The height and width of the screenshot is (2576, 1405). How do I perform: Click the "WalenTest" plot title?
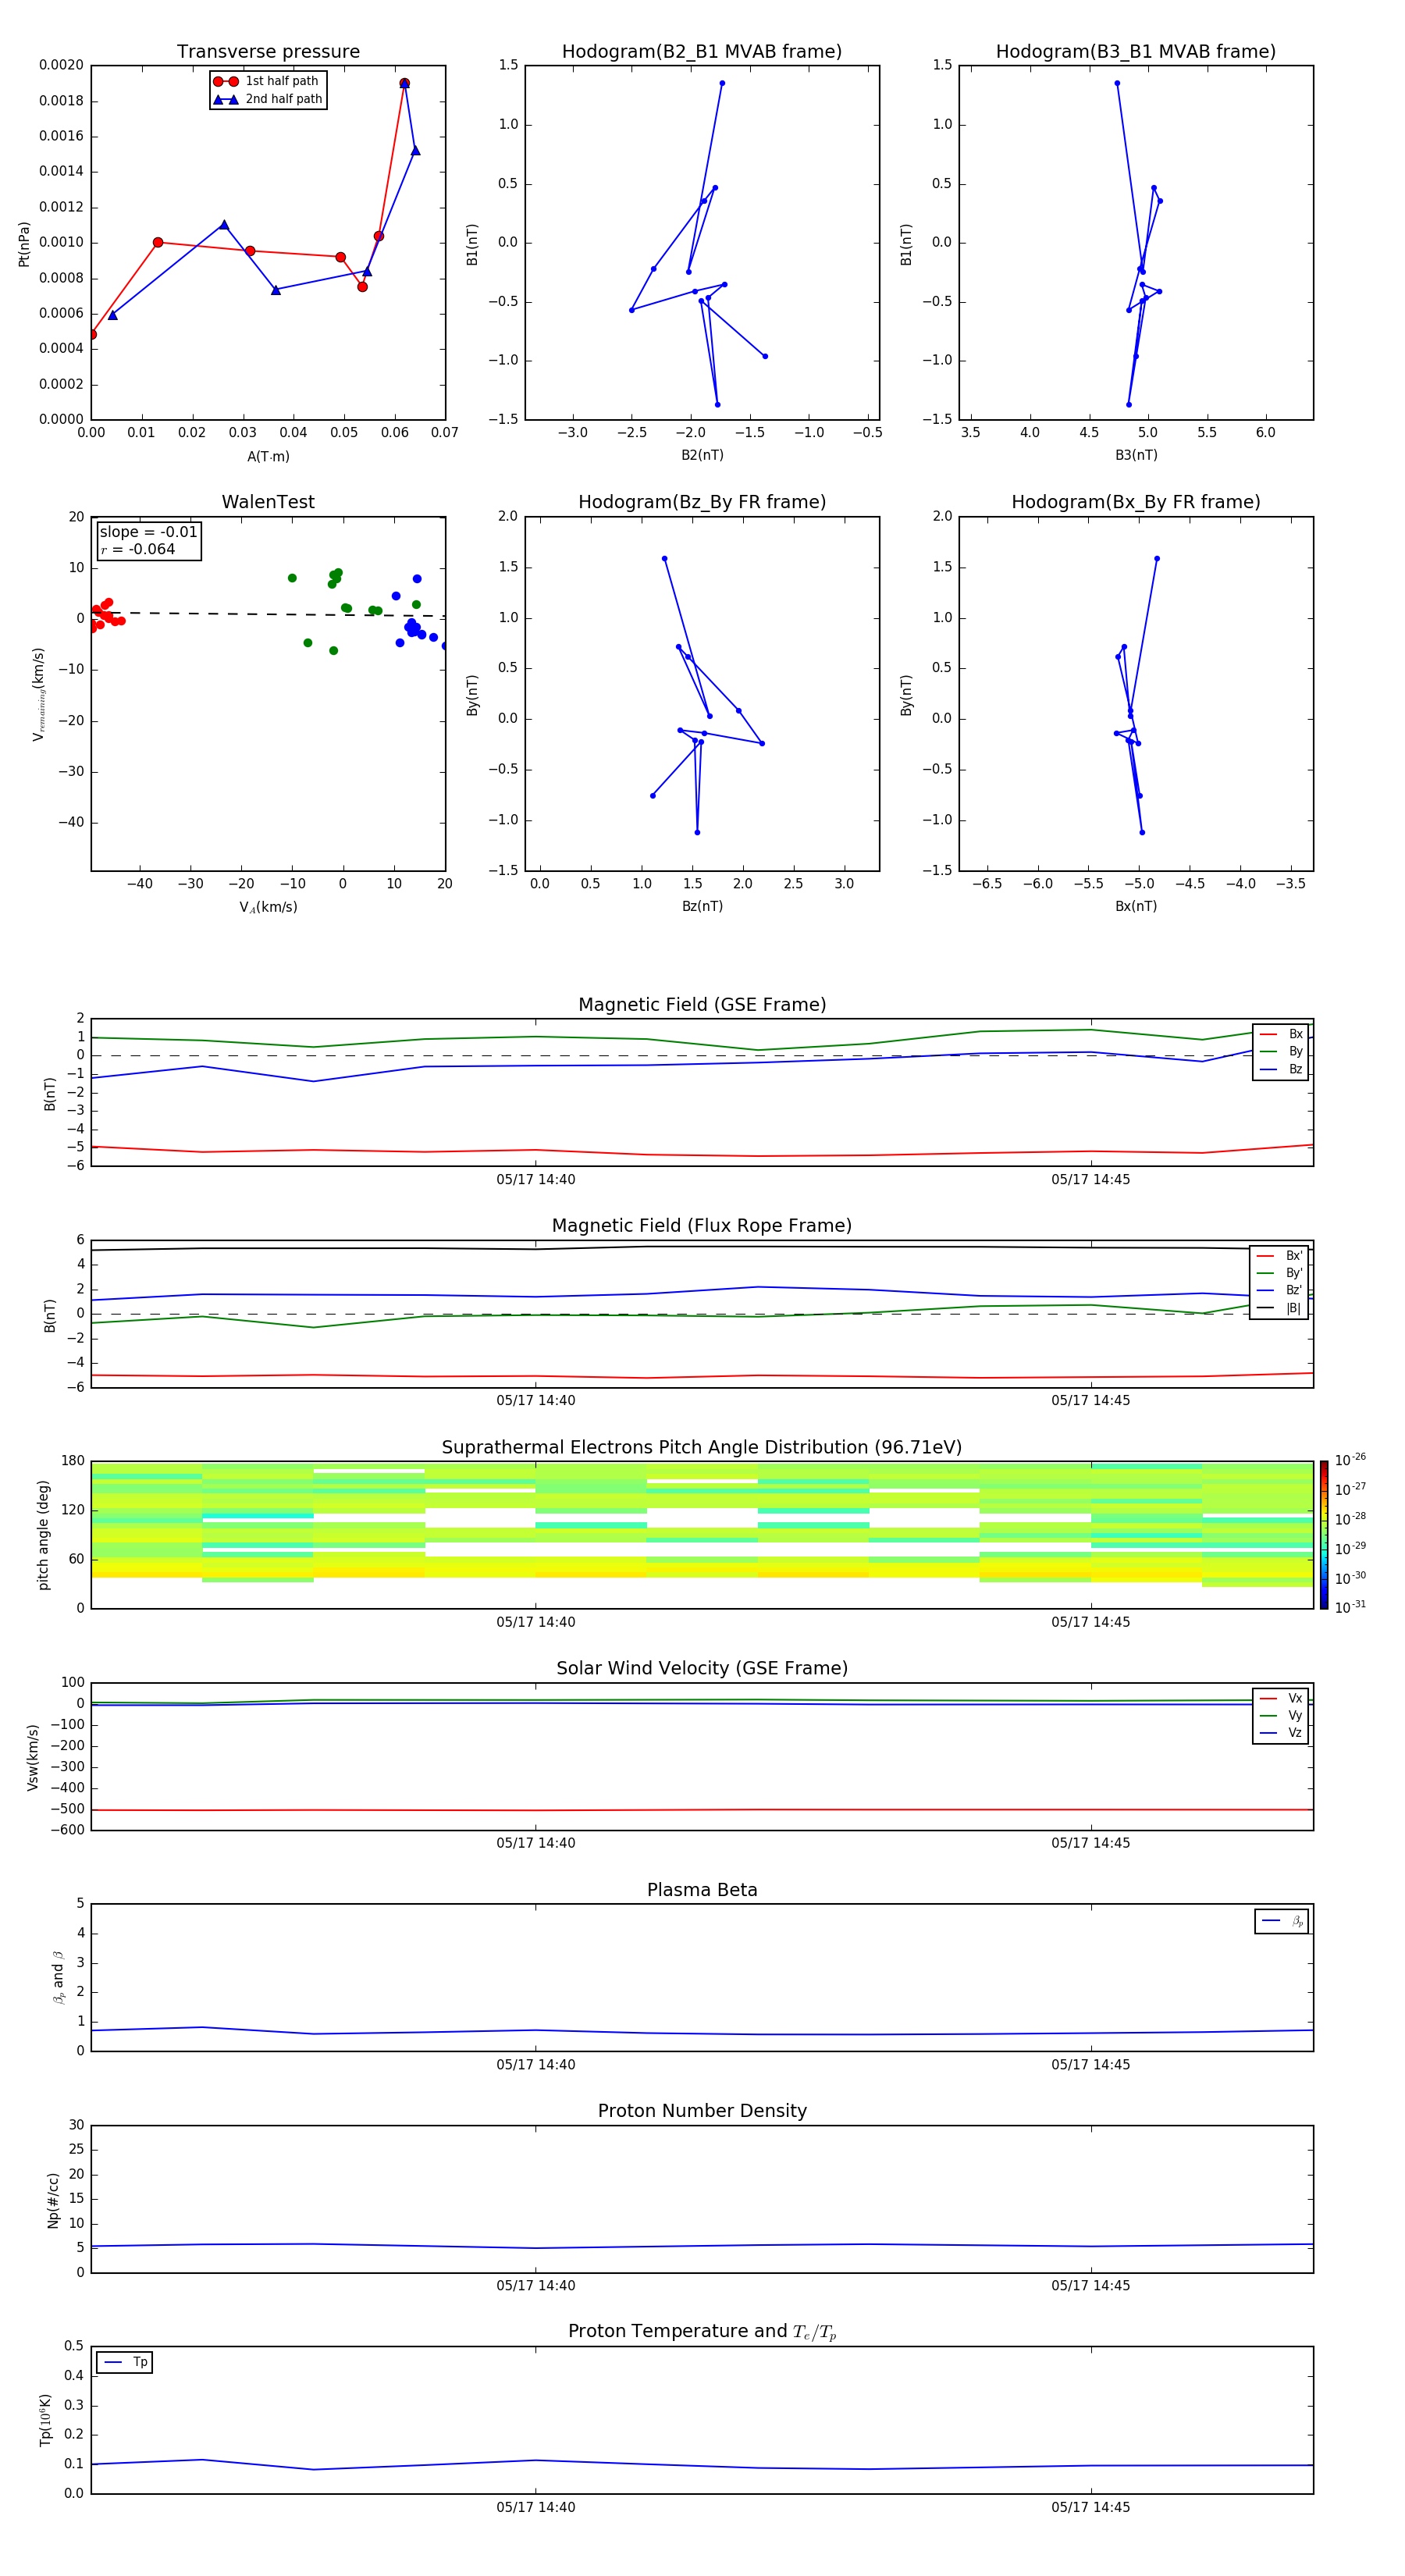coord(268,502)
